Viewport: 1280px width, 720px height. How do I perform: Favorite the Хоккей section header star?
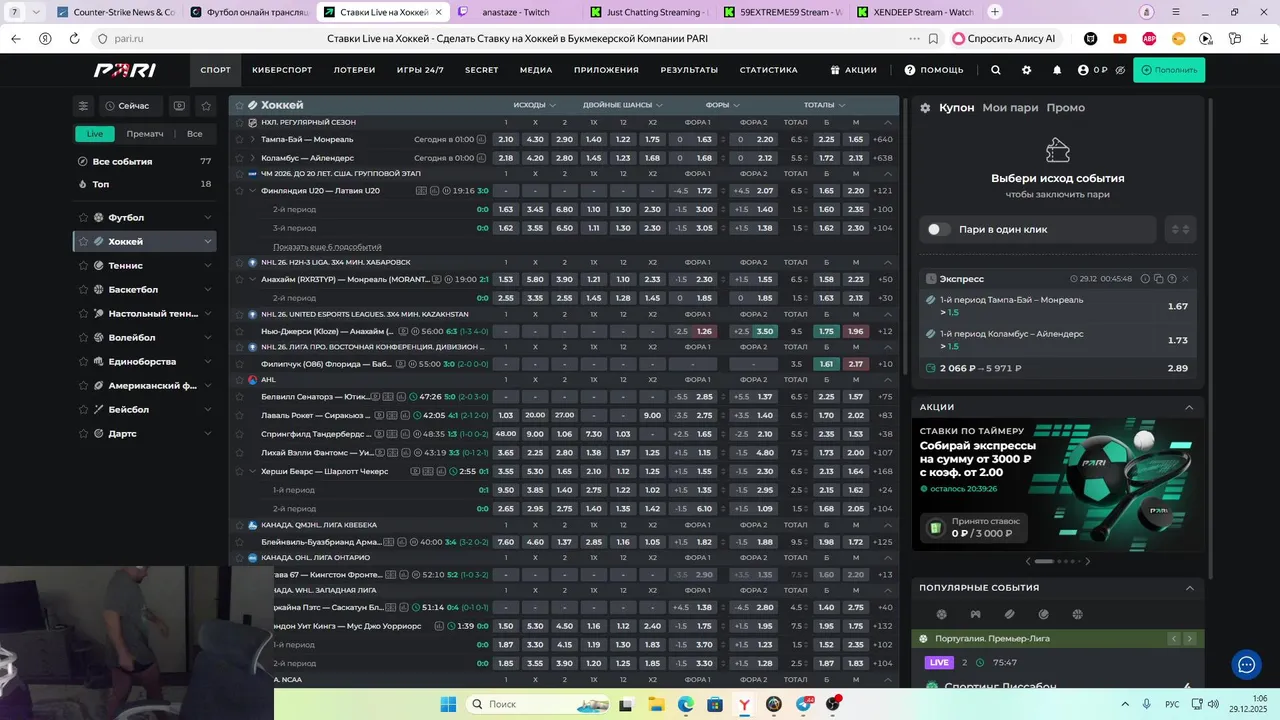(239, 105)
